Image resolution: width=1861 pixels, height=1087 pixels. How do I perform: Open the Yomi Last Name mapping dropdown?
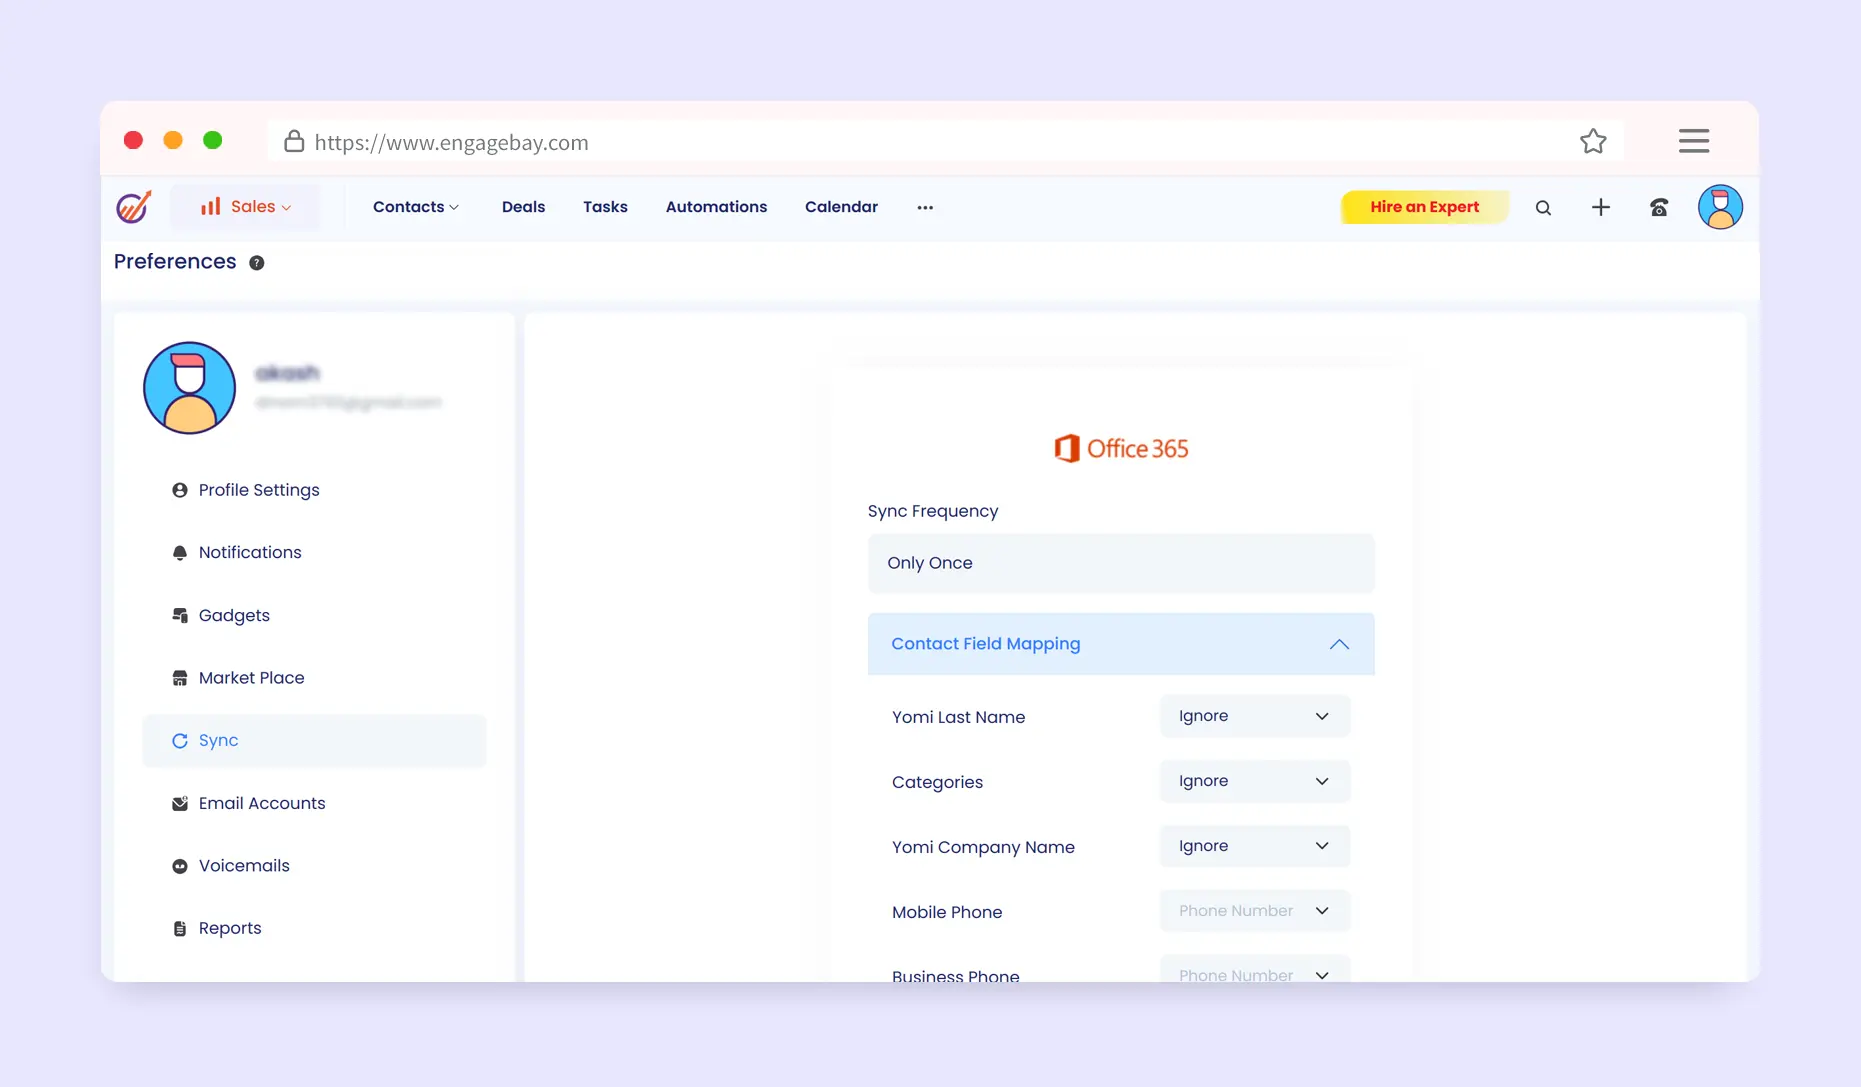1254,716
